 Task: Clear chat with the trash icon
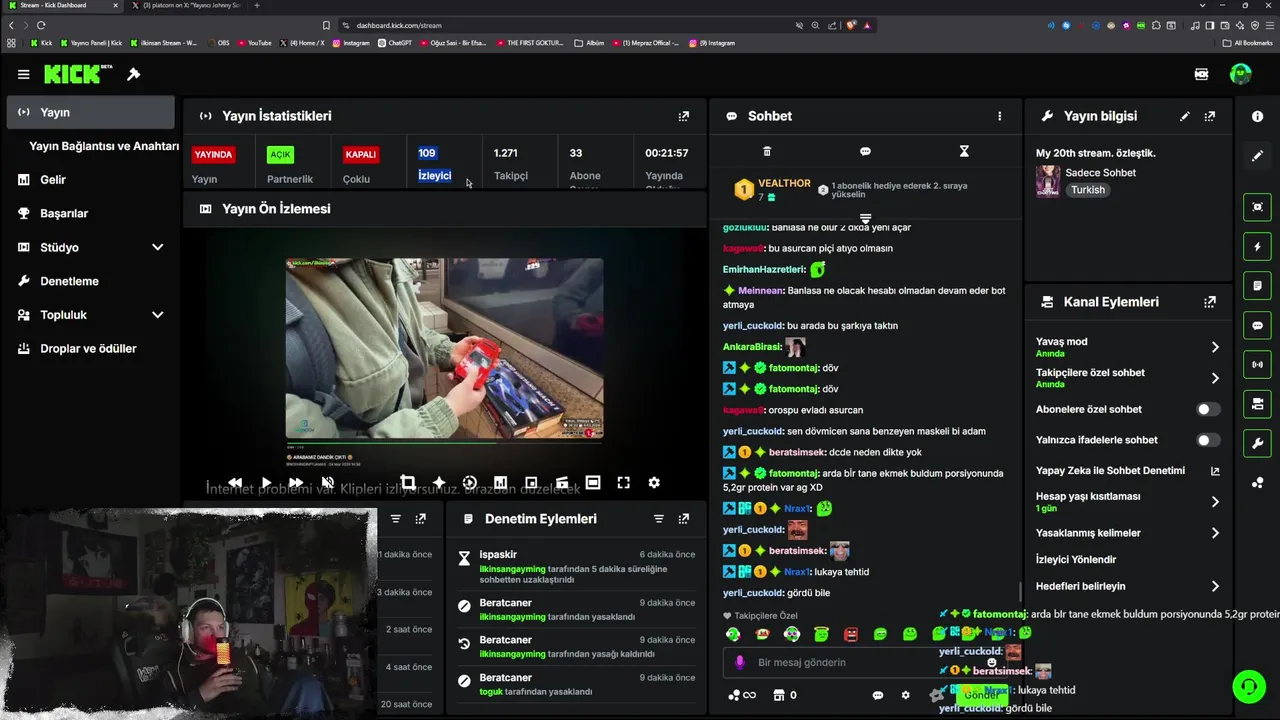[x=767, y=151]
